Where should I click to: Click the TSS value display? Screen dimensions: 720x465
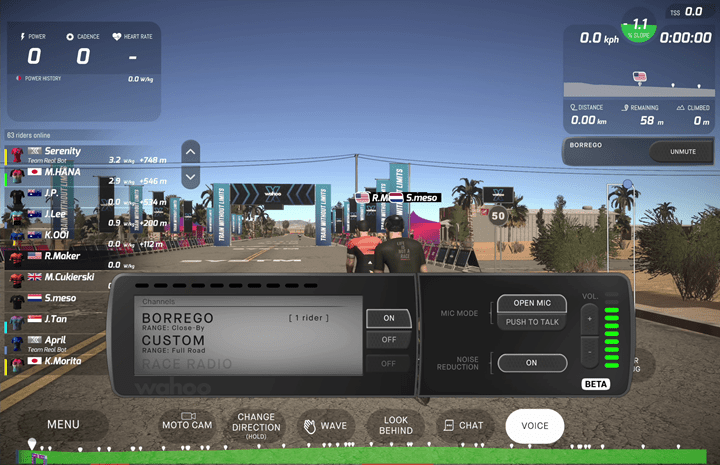click(x=686, y=11)
